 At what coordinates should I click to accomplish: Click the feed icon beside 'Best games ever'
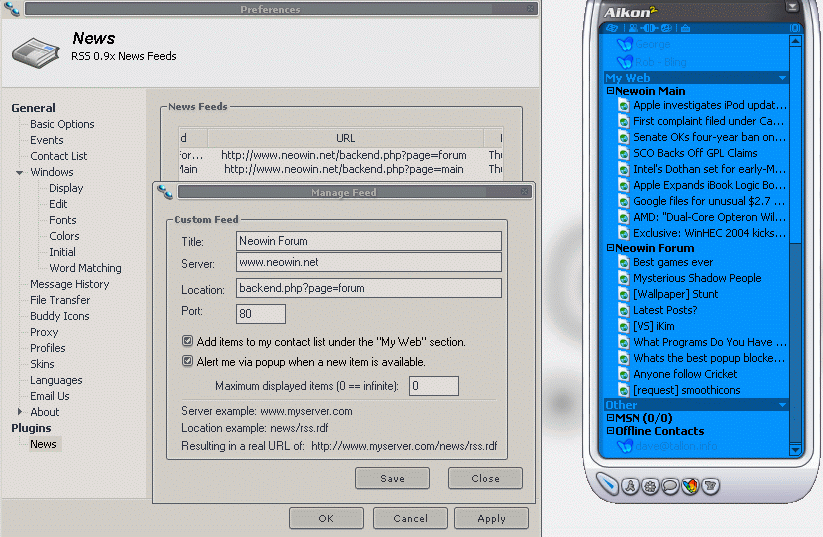[x=624, y=263]
